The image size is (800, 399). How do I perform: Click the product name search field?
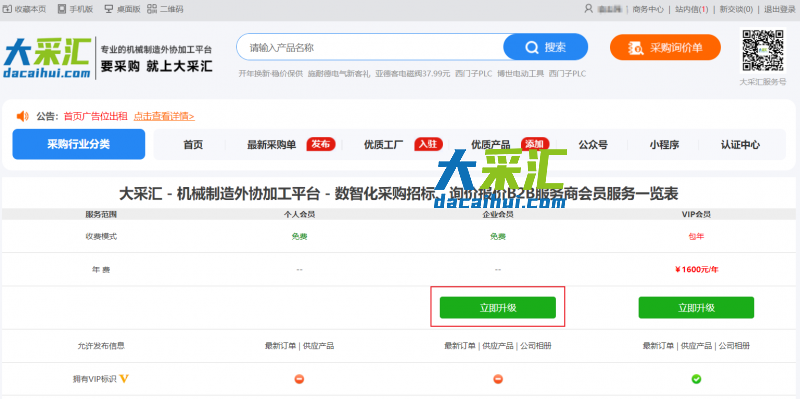371,47
